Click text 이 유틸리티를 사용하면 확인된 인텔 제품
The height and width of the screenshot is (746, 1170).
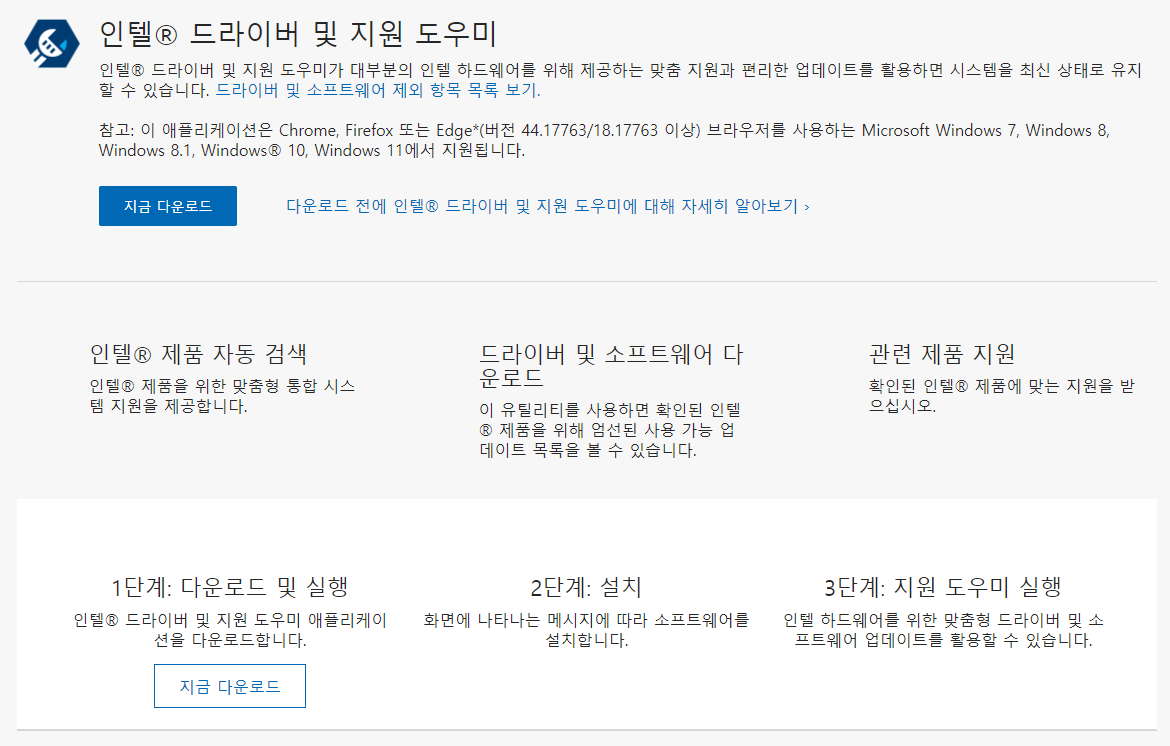(x=610, y=430)
